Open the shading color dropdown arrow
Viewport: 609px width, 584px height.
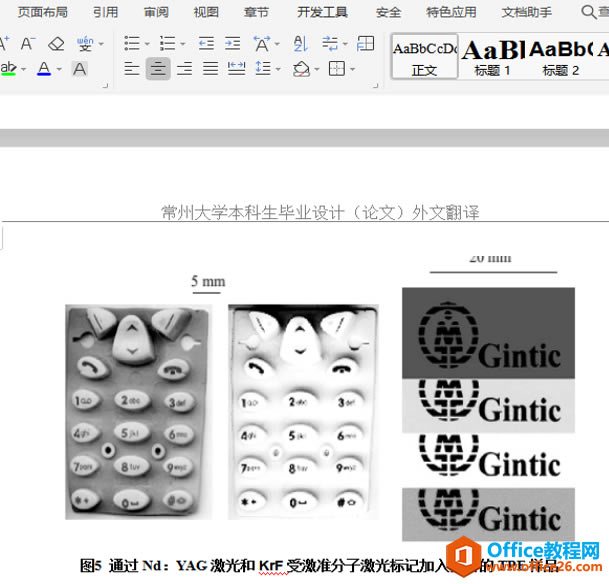click(x=317, y=70)
